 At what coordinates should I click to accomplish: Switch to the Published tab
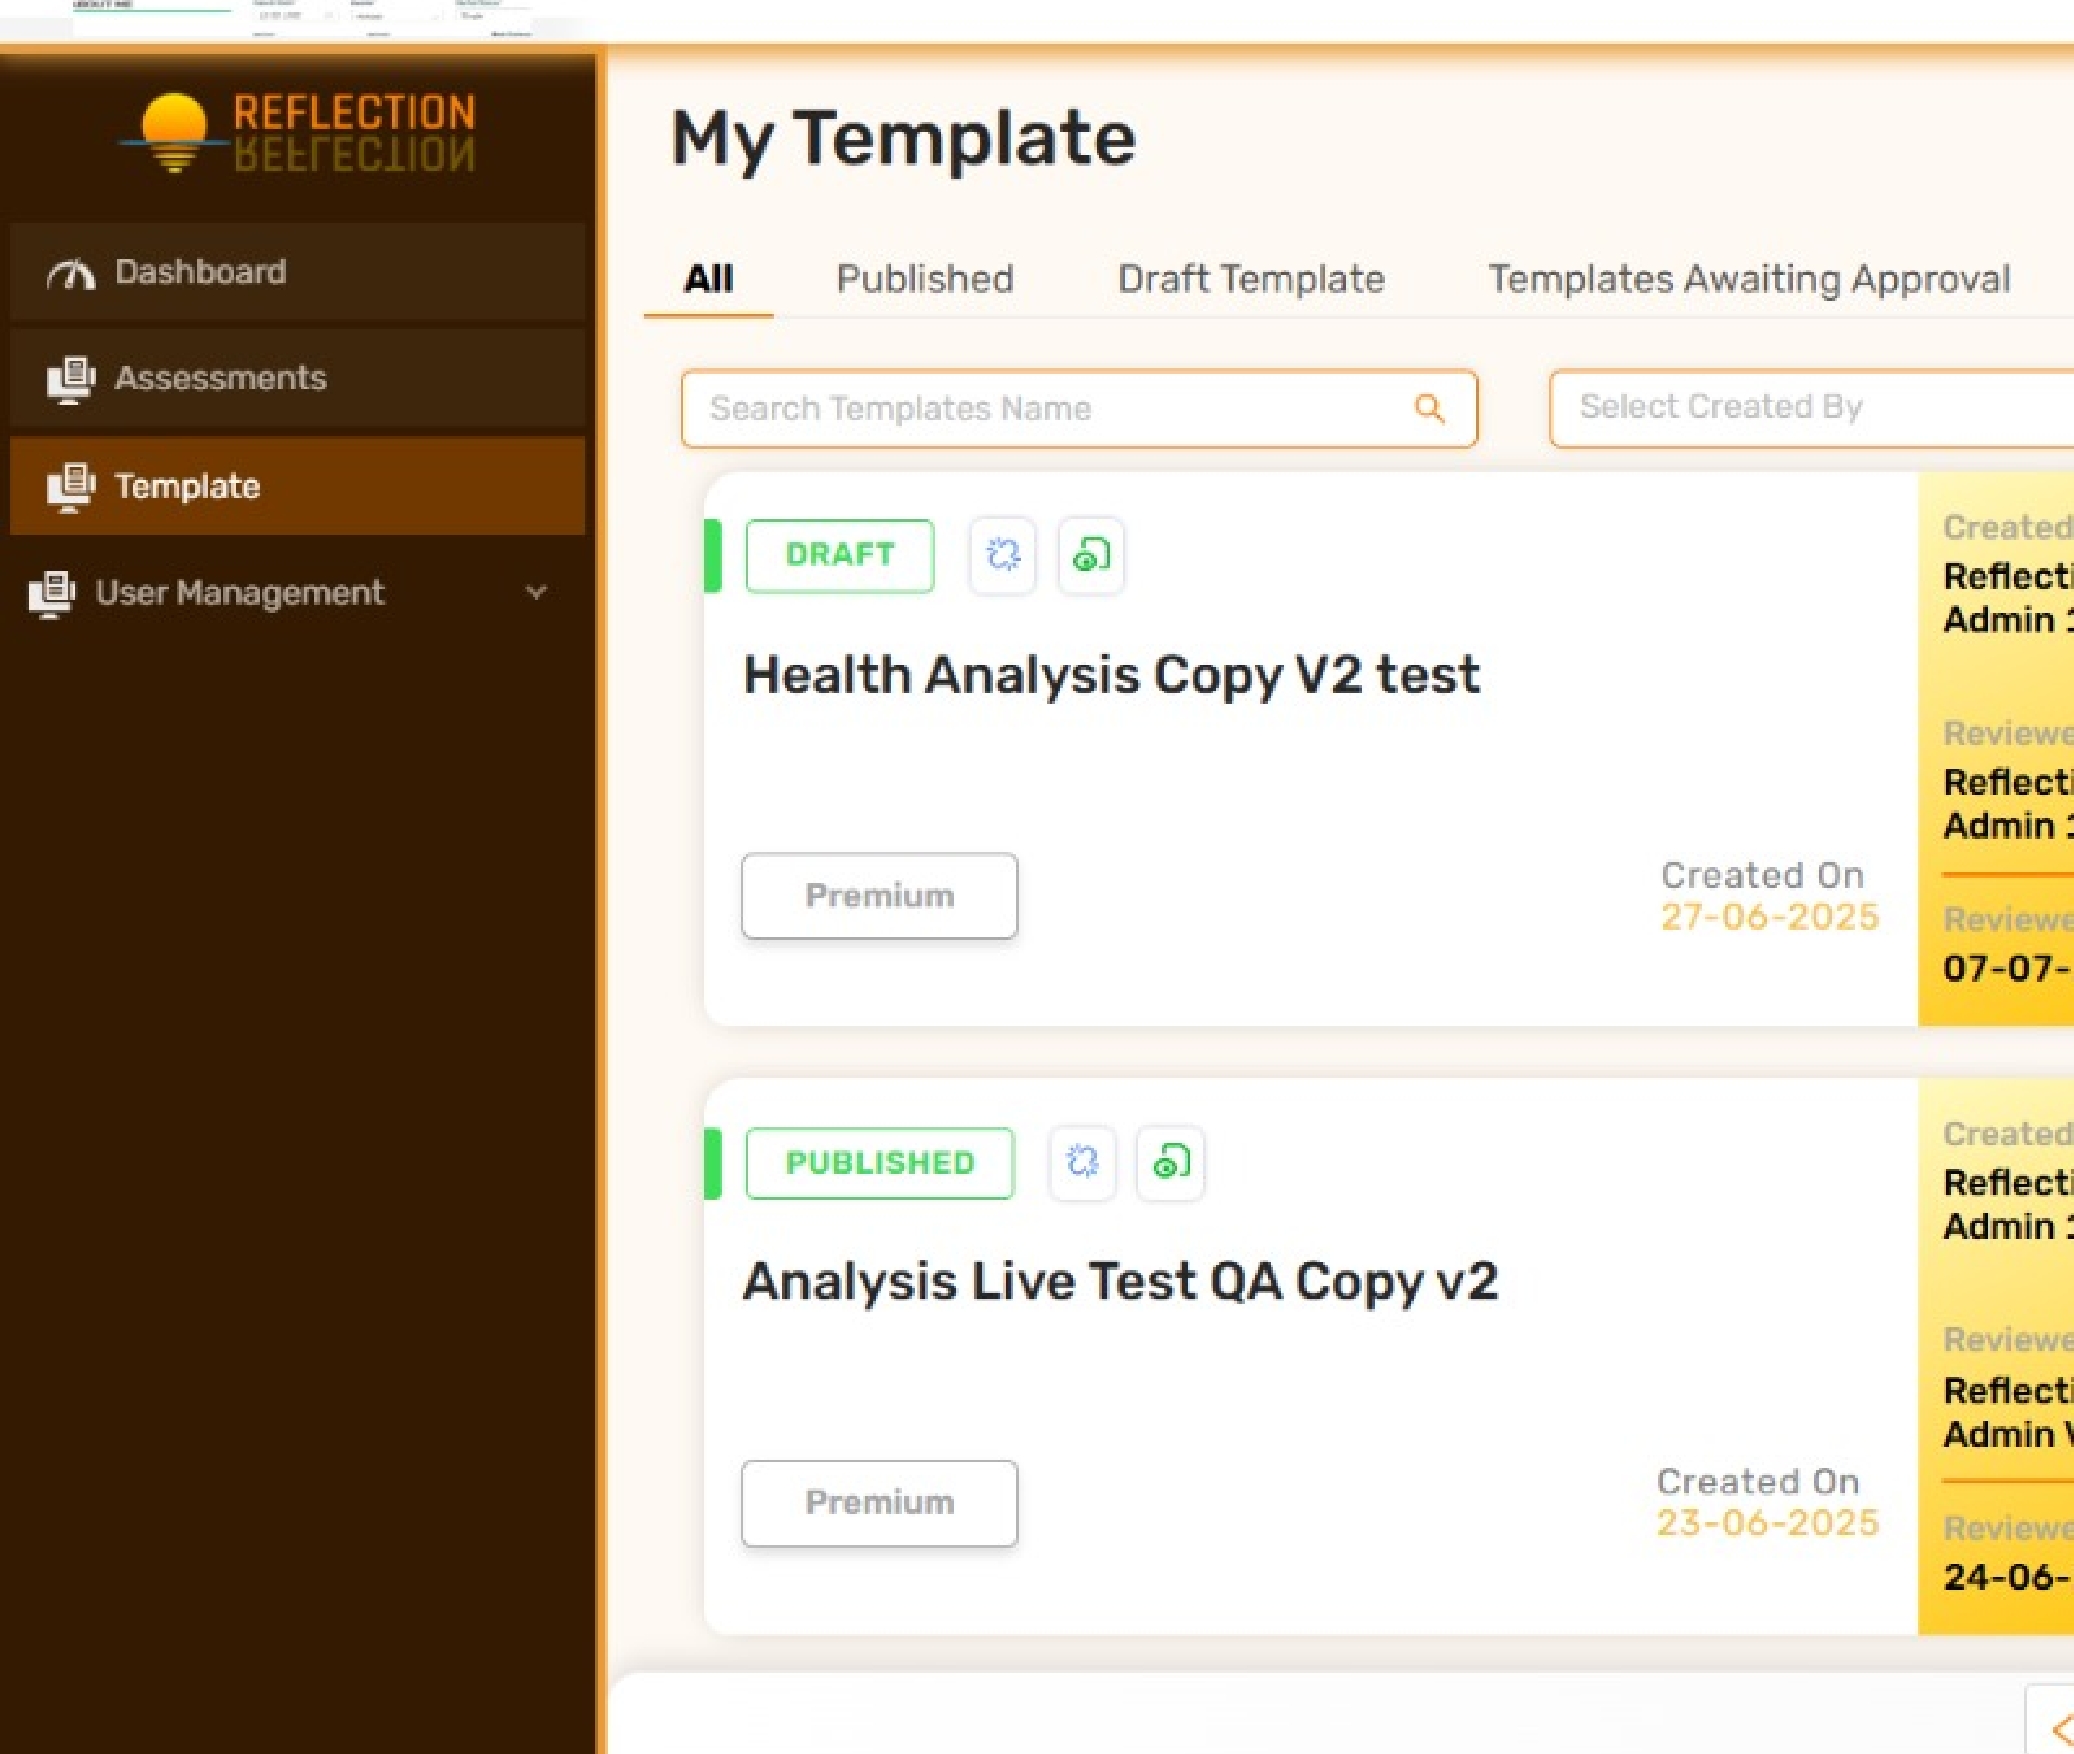tap(925, 279)
